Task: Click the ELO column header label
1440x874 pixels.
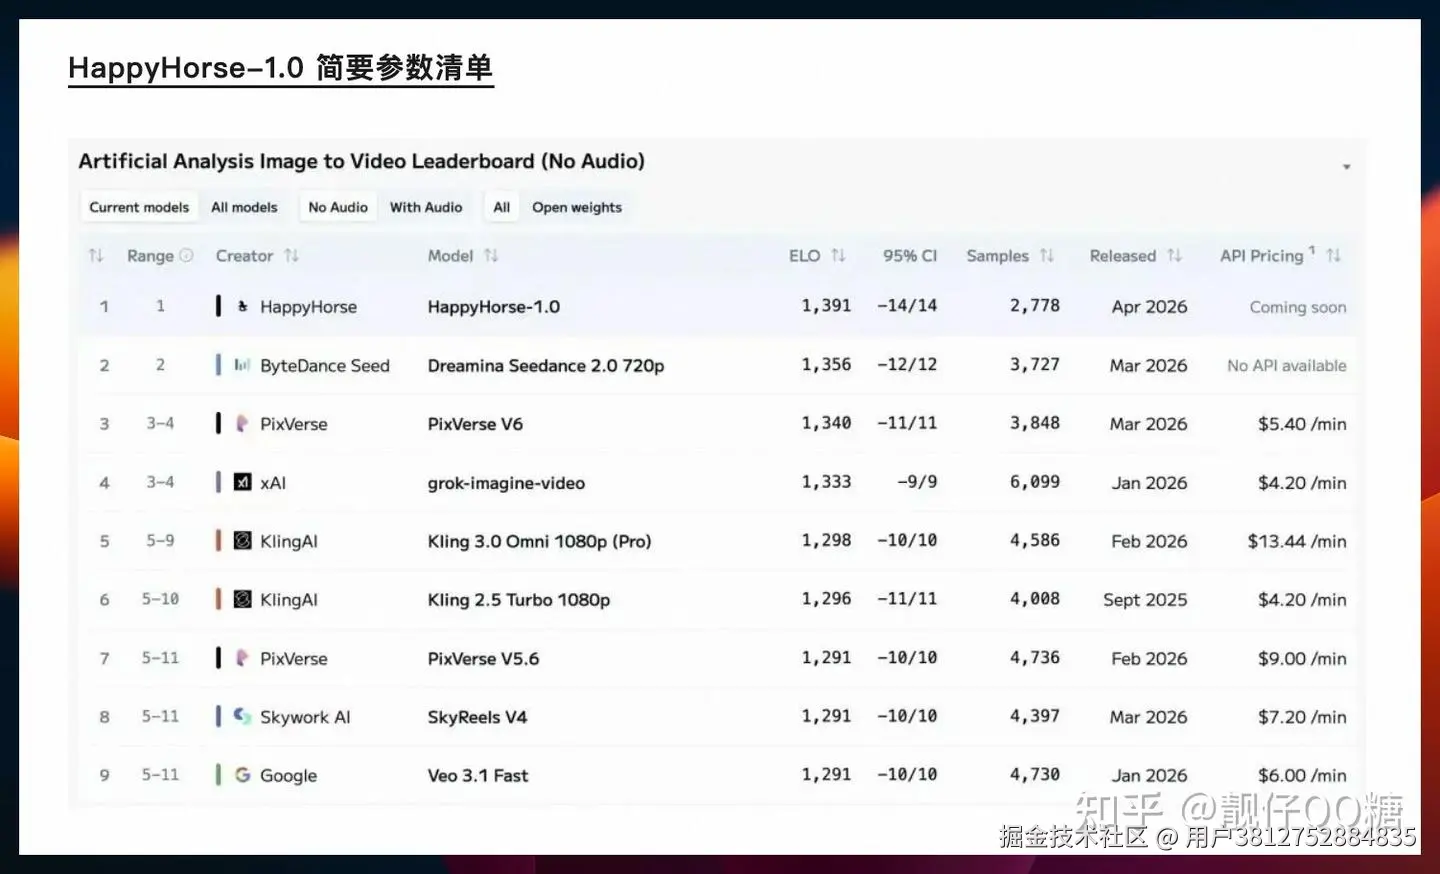Action: tap(804, 256)
